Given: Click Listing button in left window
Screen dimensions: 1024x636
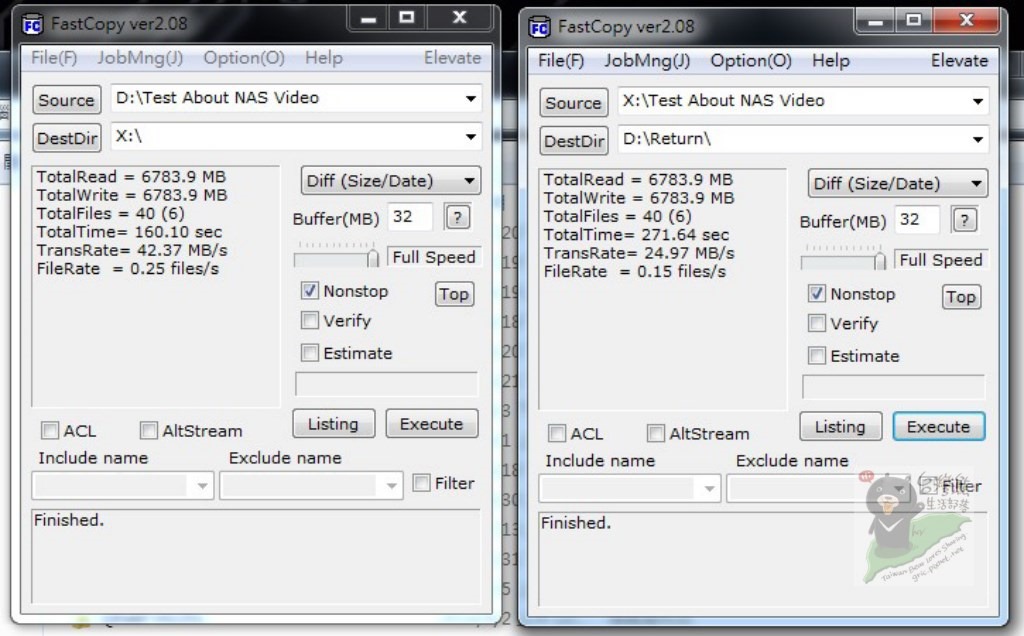Looking at the screenshot, I should (333, 424).
